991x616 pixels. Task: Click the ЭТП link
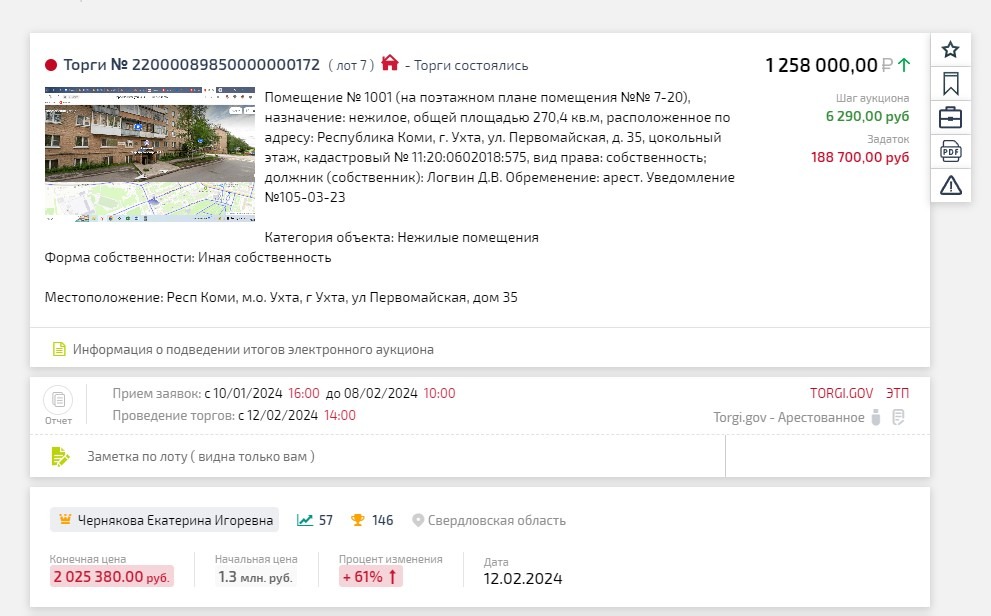[897, 393]
